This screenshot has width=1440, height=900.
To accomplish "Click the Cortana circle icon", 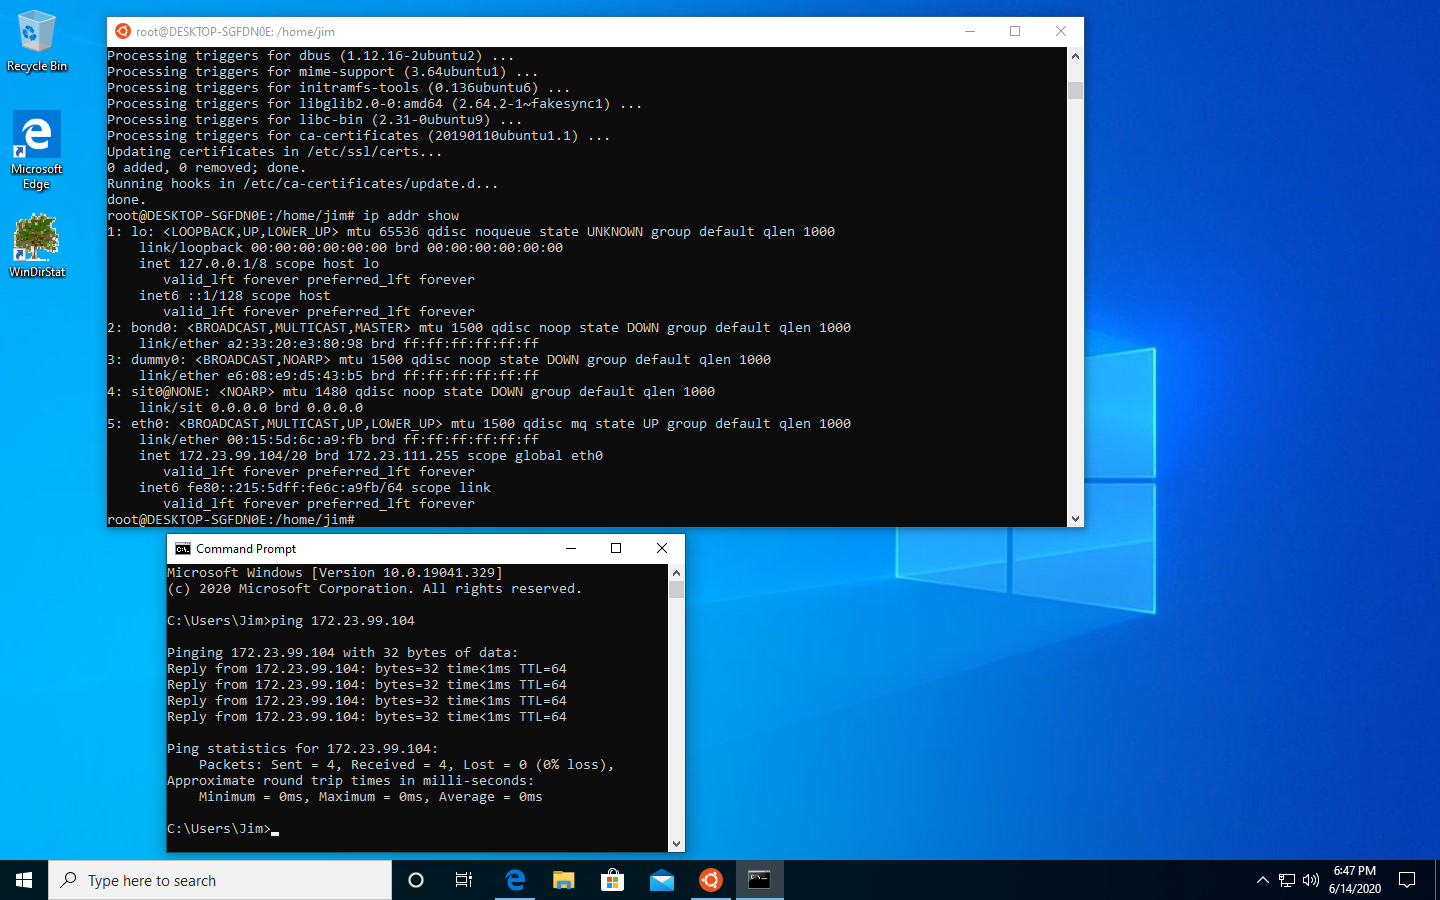I will pos(416,880).
